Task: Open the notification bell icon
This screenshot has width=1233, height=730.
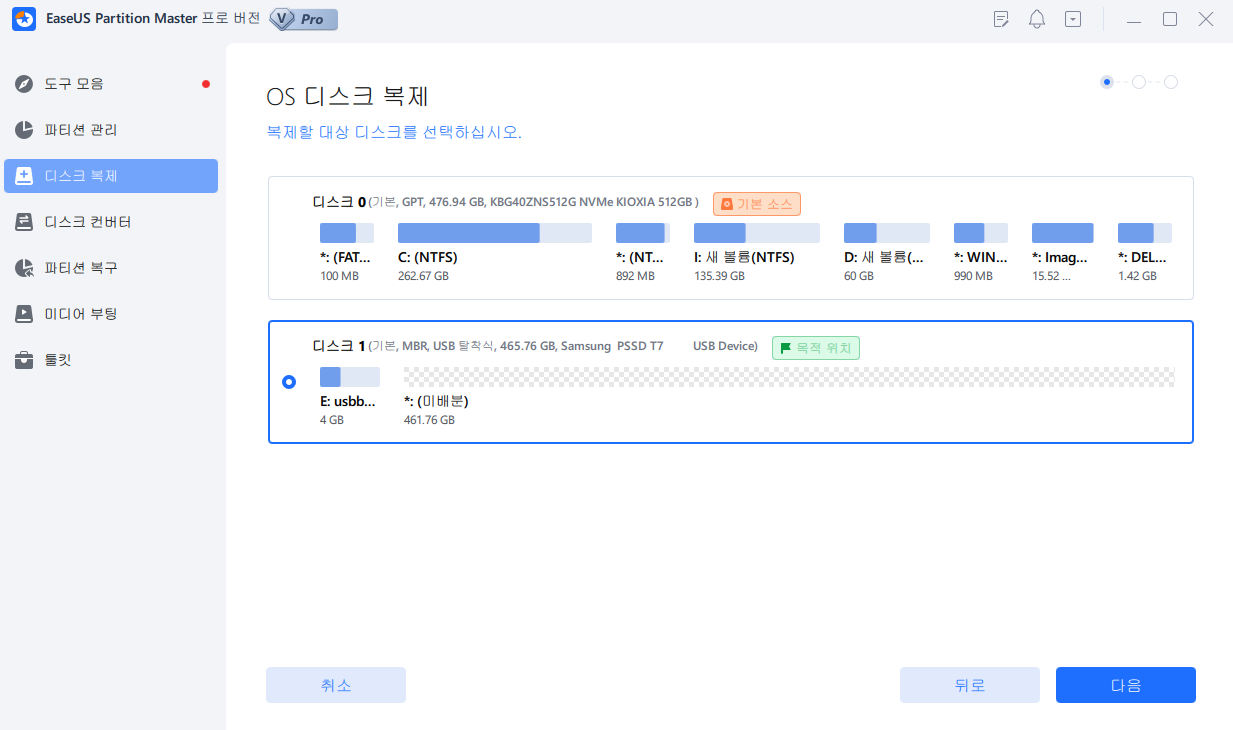Action: point(1037,19)
